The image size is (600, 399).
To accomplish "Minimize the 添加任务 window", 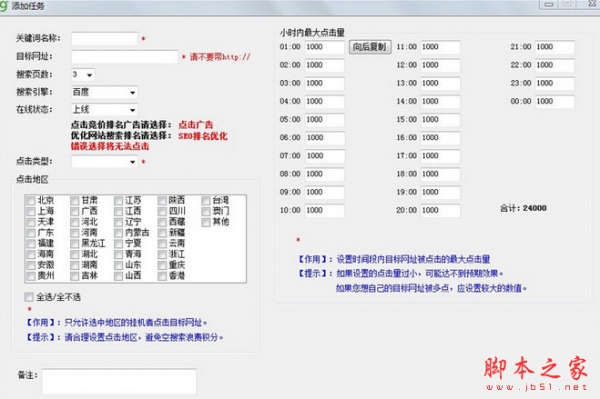I will tap(549, 4).
